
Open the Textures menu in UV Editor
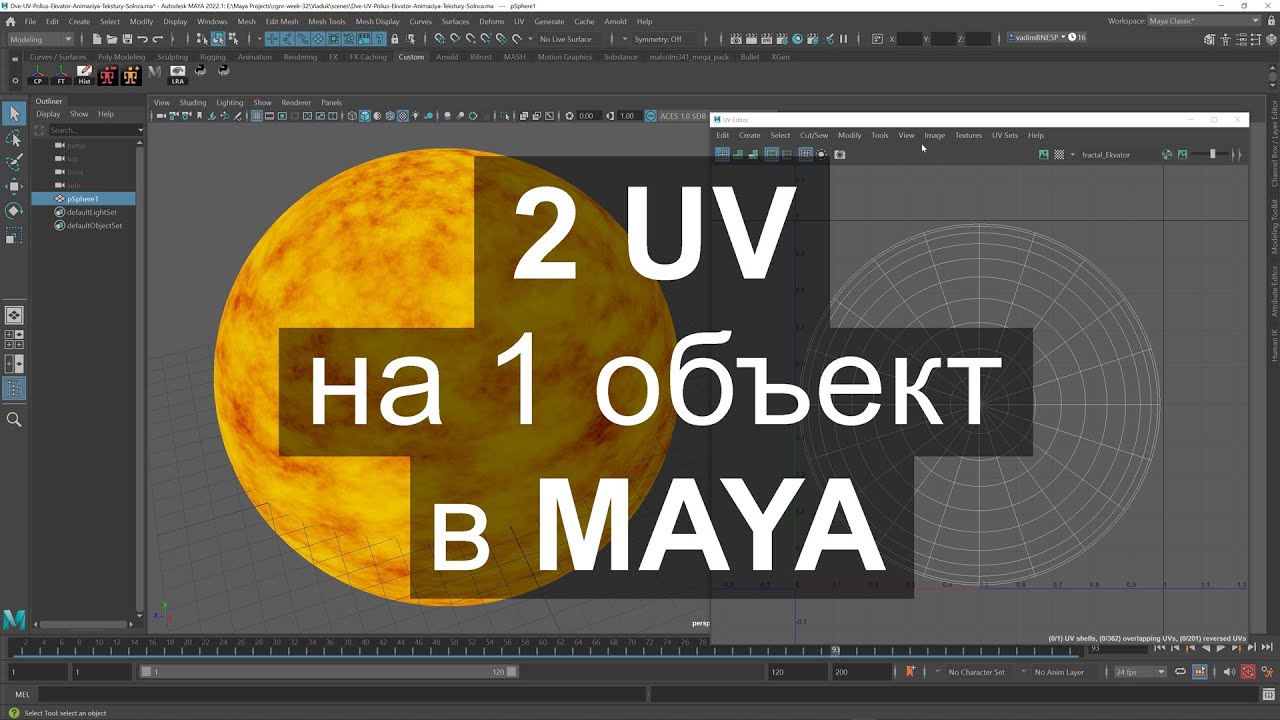pos(968,135)
